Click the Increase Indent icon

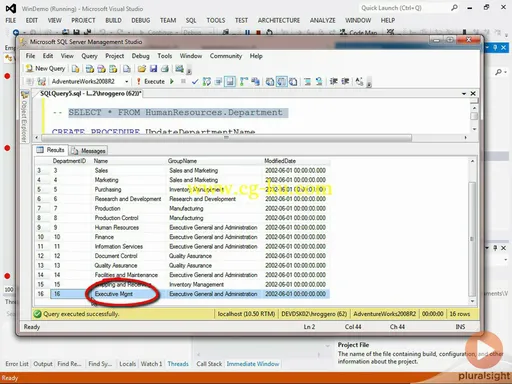click(x=345, y=81)
